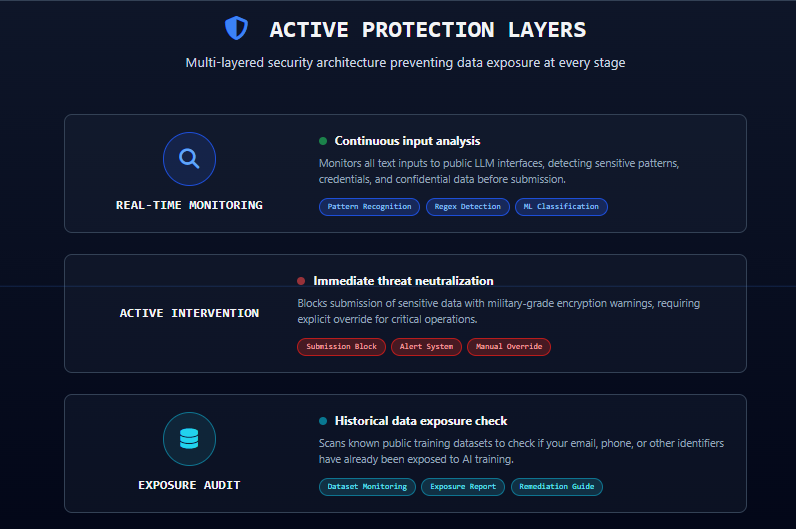Click the green Continuous input analysis dot
This screenshot has width=796, height=529.
point(323,141)
